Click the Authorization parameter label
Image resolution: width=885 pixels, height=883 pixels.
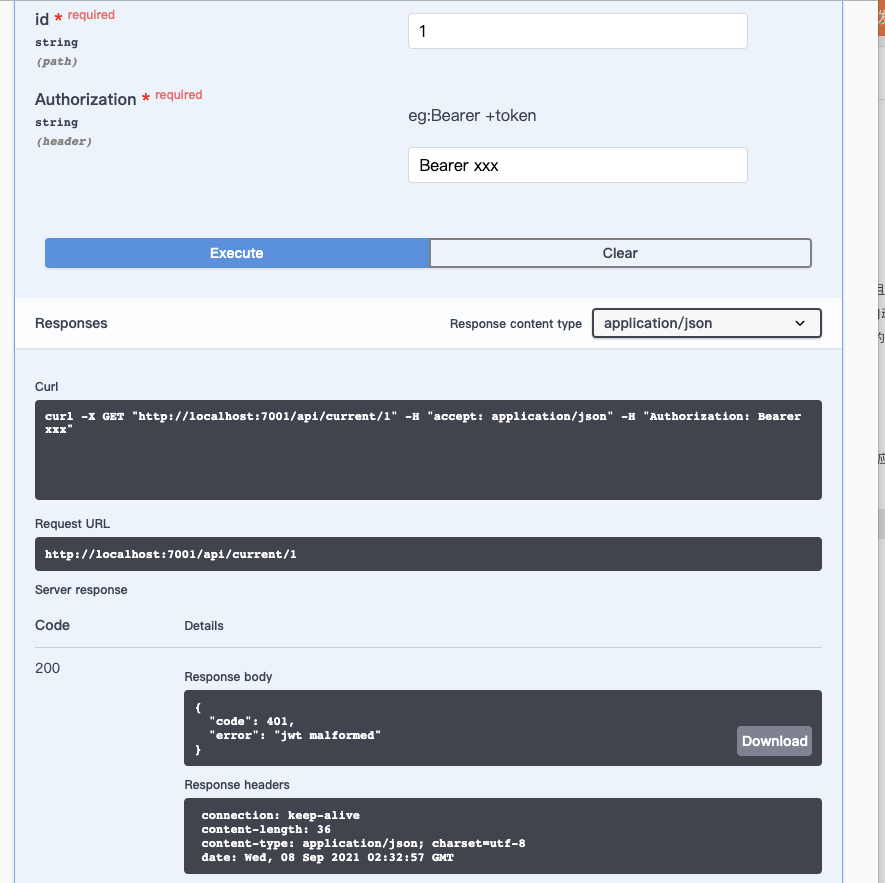point(85,99)
